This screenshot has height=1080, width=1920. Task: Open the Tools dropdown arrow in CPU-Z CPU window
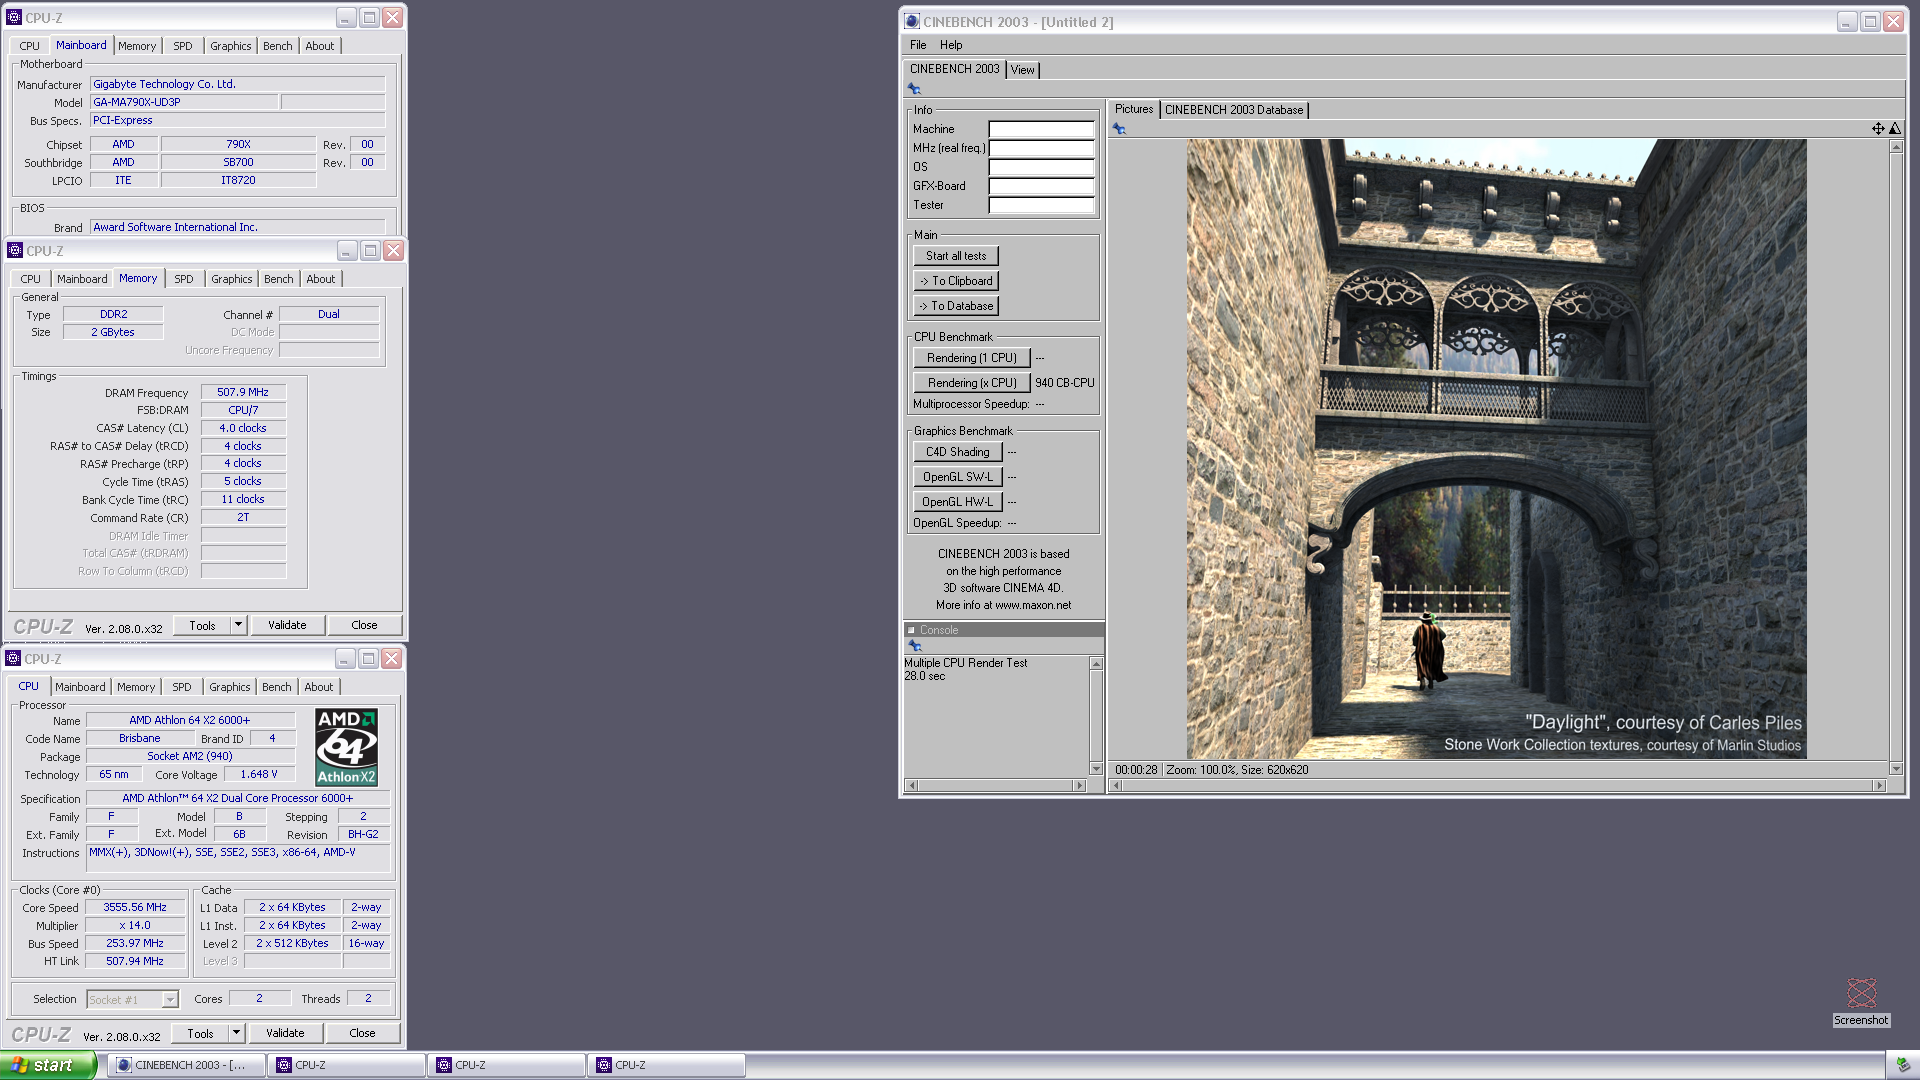point(236,1033)
